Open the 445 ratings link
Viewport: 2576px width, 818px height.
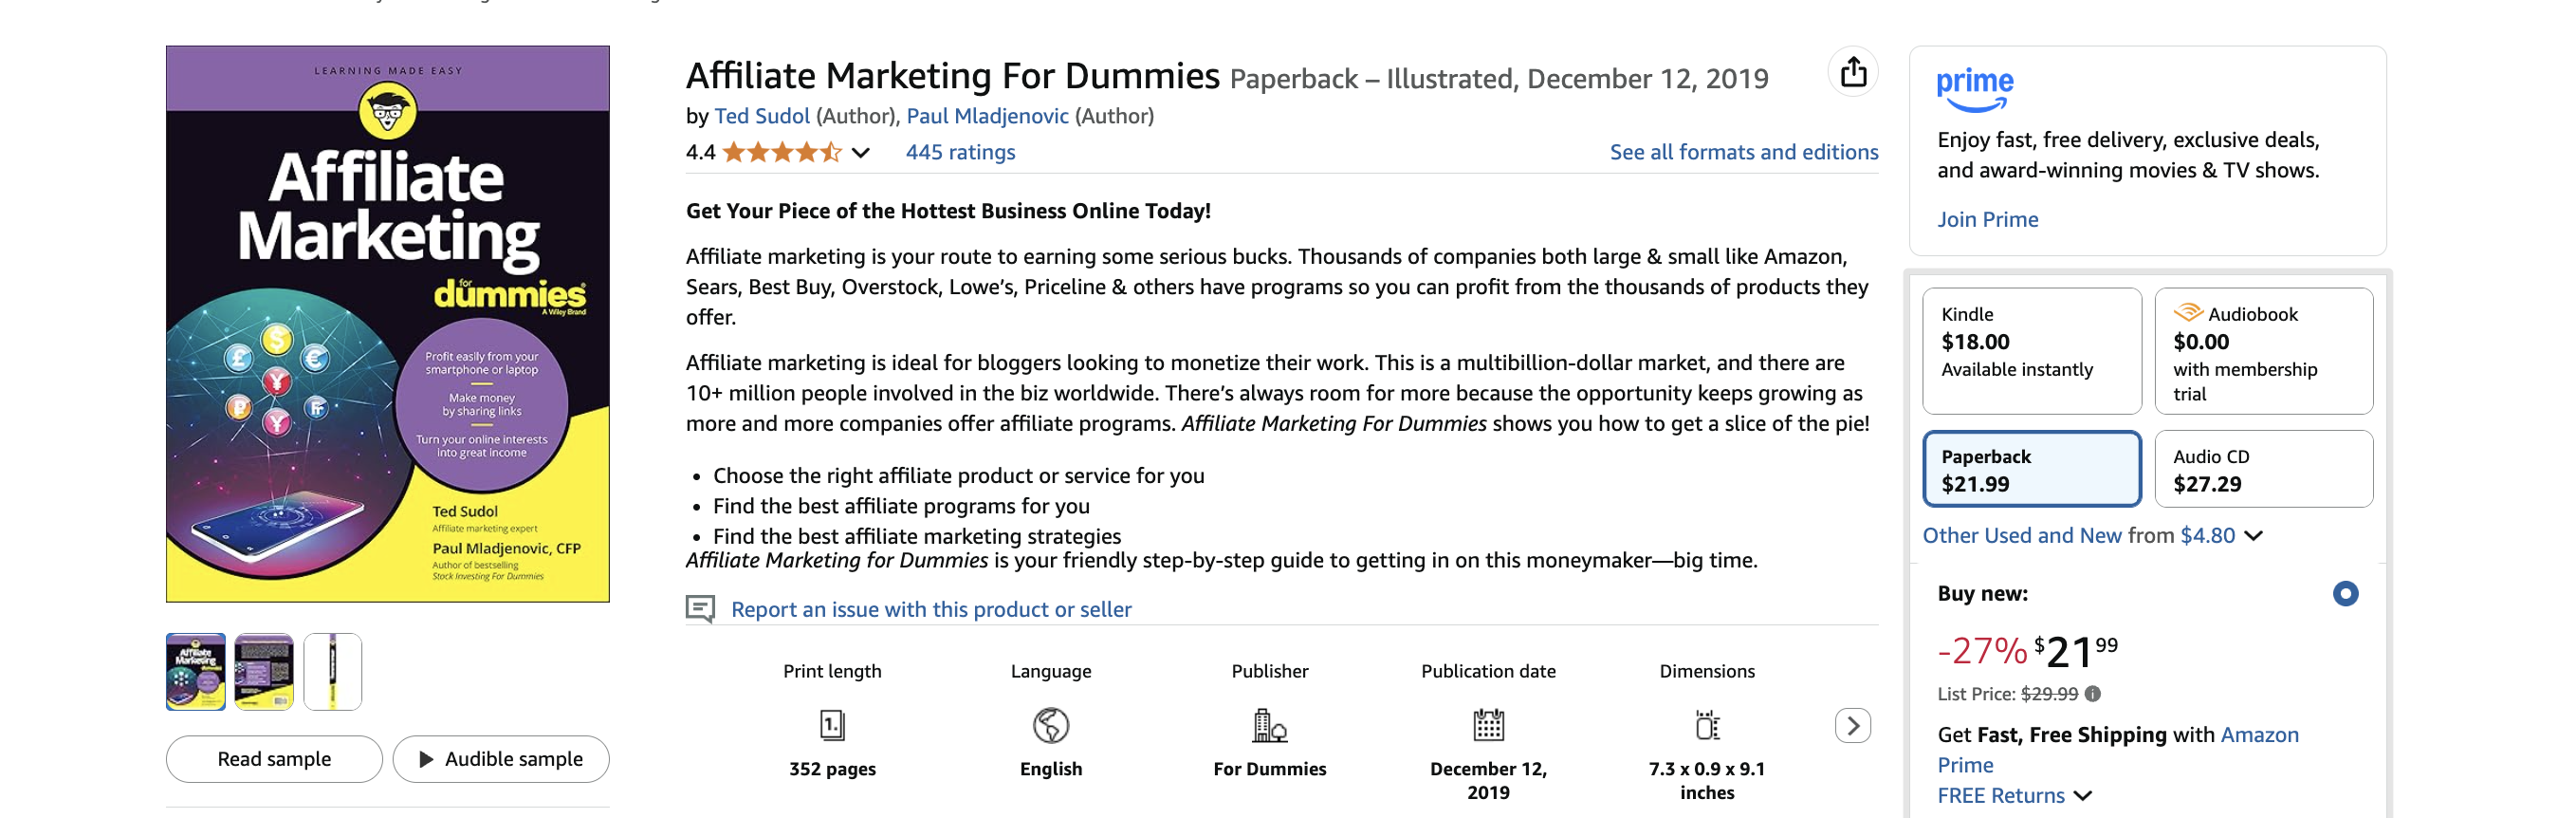click(x=959, y=151)
